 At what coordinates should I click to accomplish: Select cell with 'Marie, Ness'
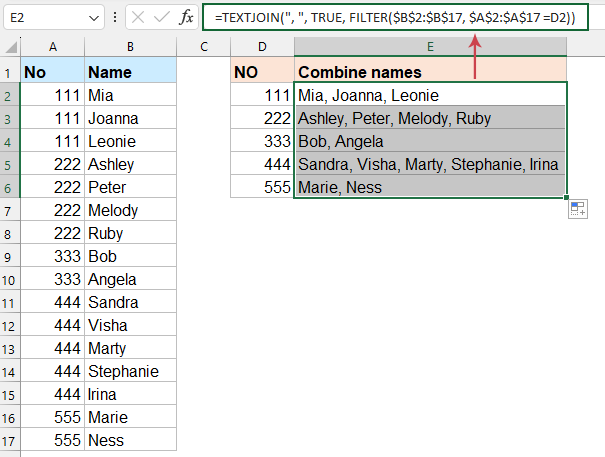tap(430, 187)
